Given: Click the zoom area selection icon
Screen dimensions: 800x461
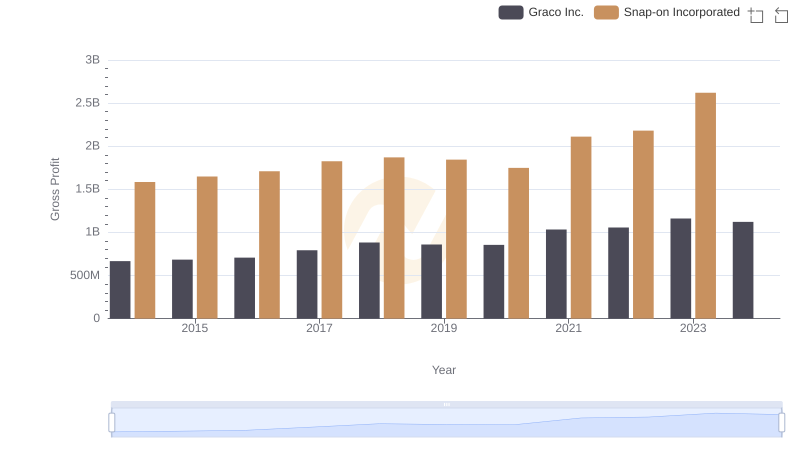Looking at the screenshot, I should pyautogui.click(x=756, y=15).
